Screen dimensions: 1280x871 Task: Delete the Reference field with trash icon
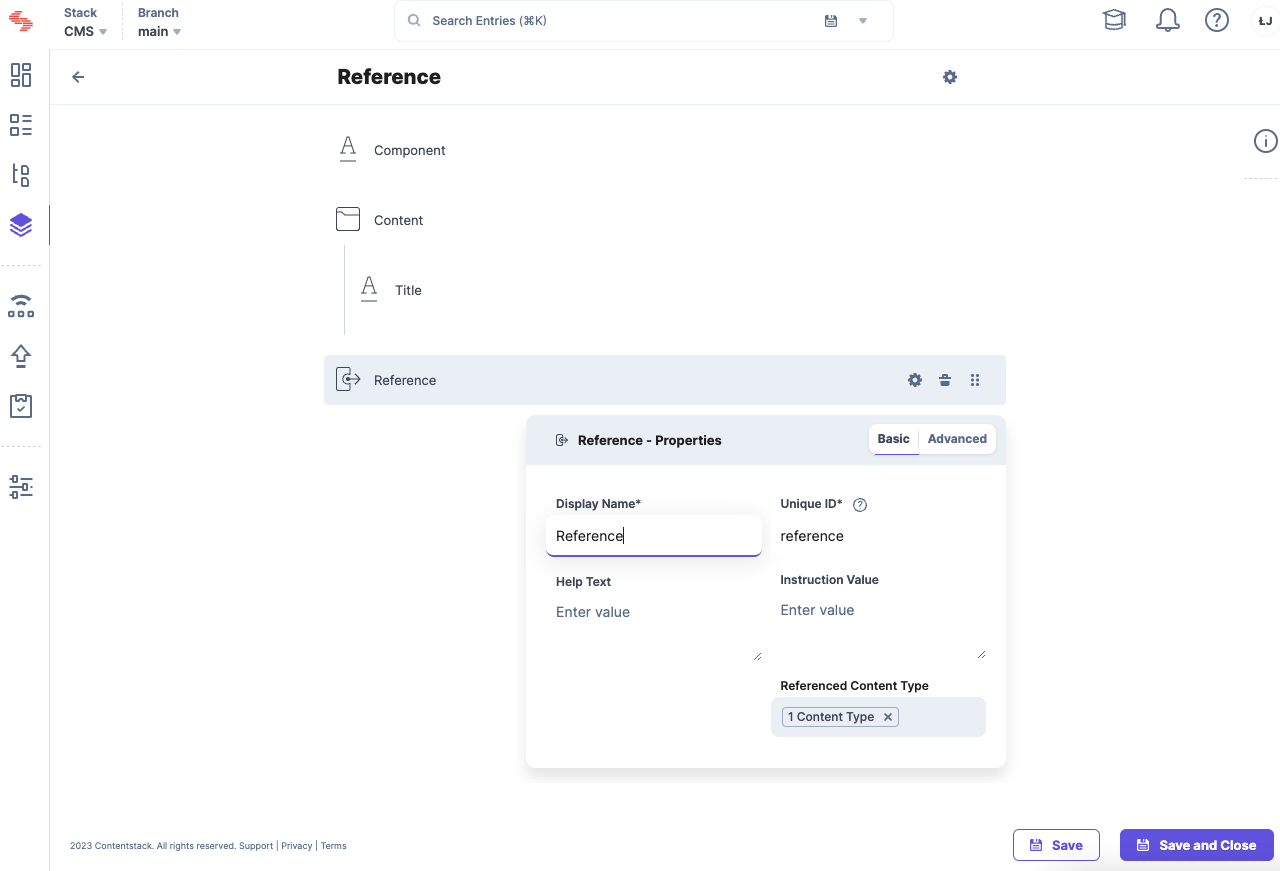click(x=945, y=380)
